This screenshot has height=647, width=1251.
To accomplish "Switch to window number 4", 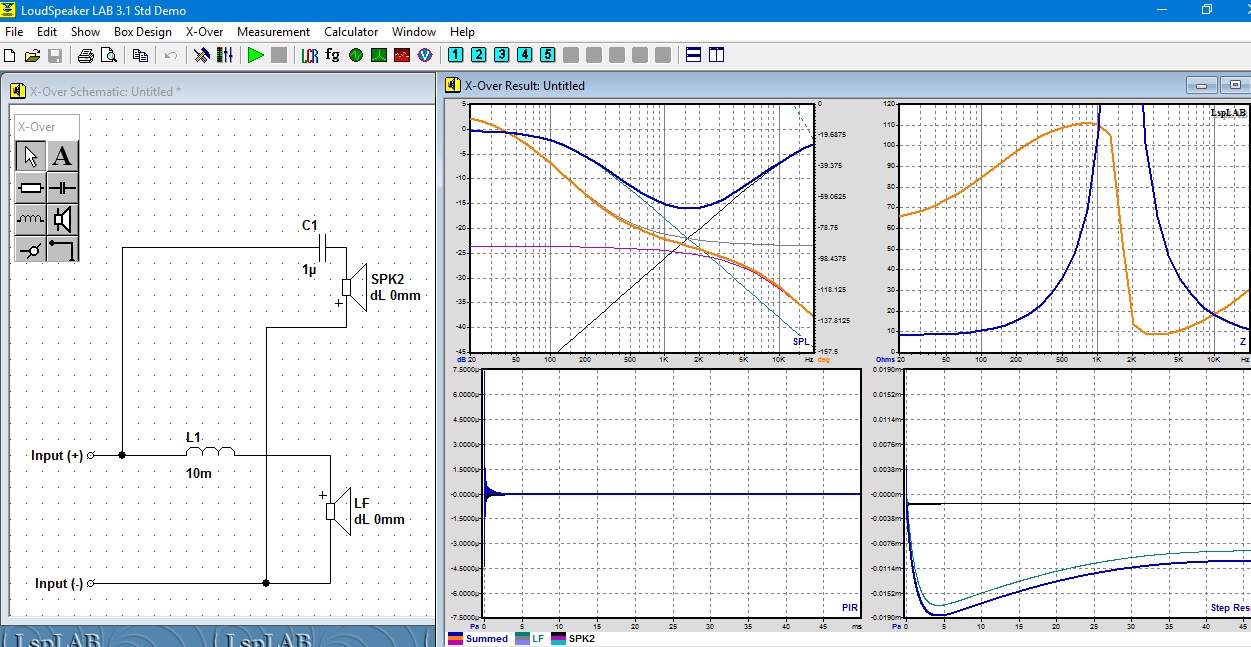I will [x=525, y=54].
